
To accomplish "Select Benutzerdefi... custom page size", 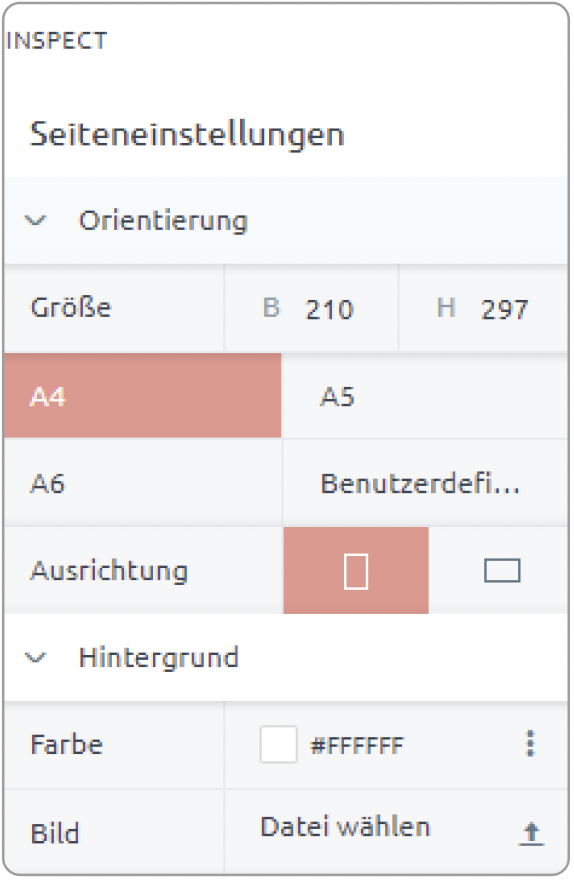I will (425, 483).
